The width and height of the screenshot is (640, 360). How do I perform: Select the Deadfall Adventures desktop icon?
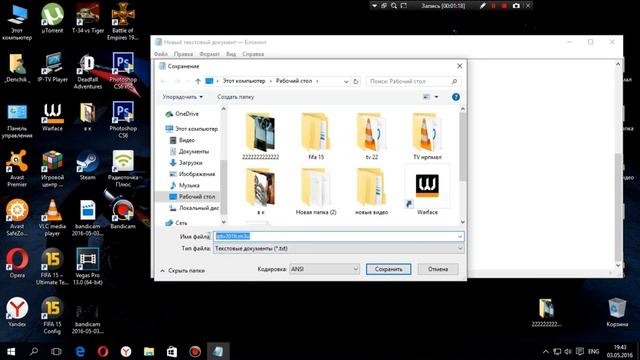[88, 71]
